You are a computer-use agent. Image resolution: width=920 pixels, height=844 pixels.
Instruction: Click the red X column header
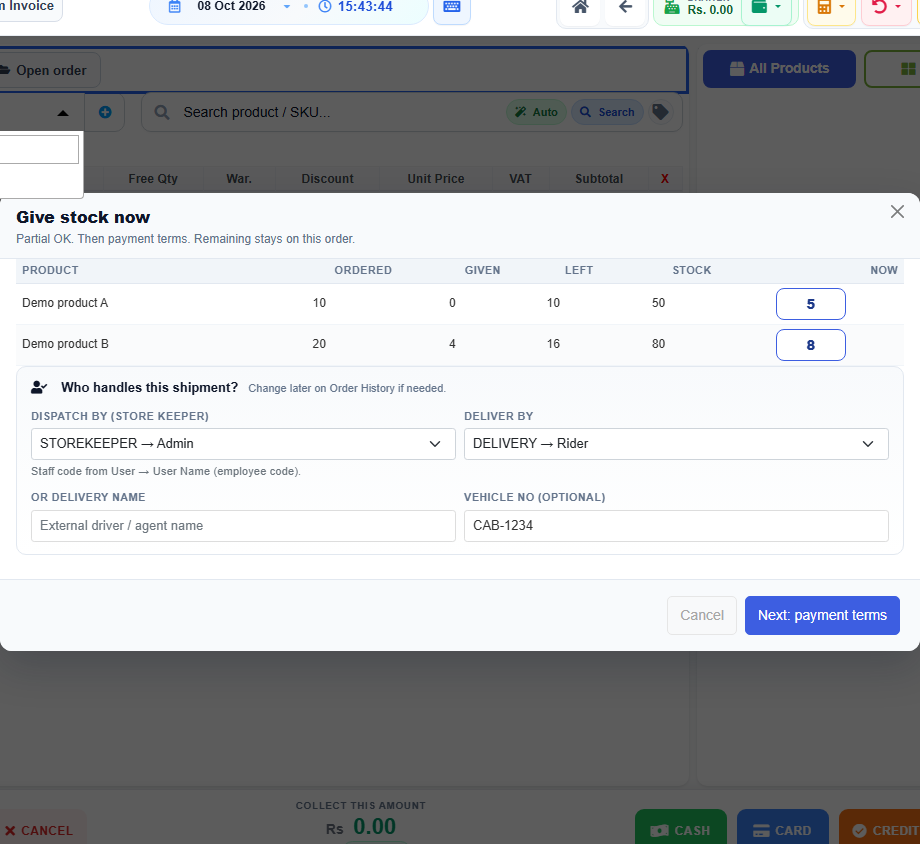tap(665, 179)
